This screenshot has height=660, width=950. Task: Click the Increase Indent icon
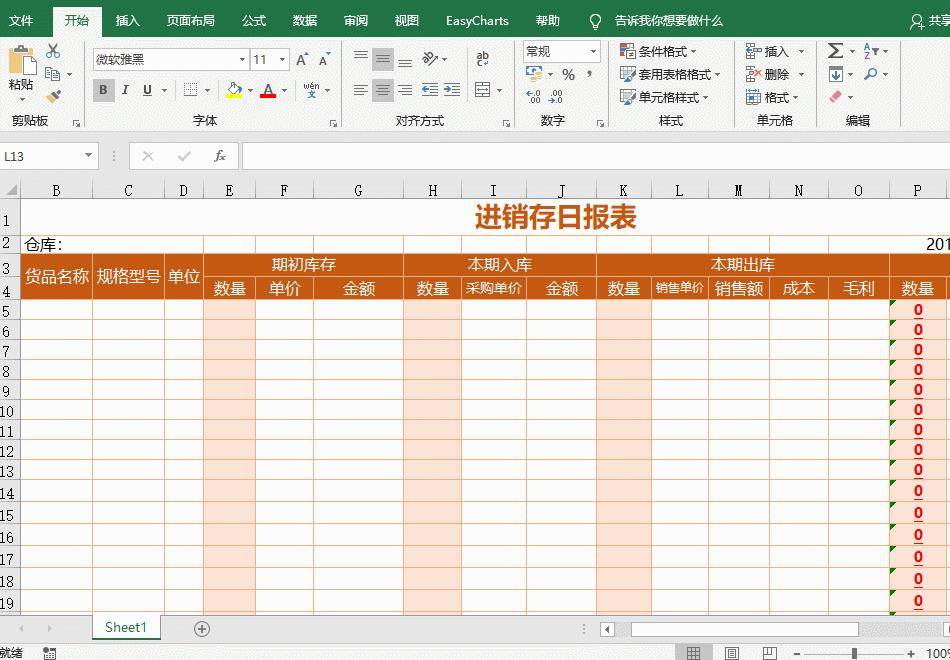coord(452,90)
